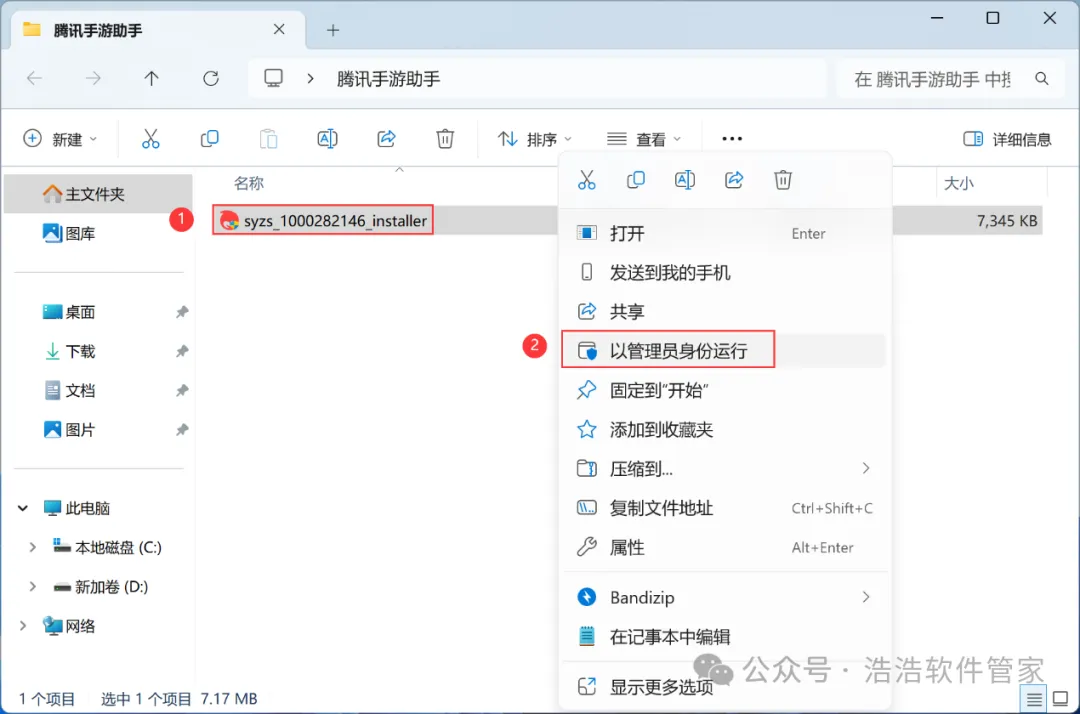Open the 查看 view dropdown
1080x714 pixels.
(x=644, y=139)
